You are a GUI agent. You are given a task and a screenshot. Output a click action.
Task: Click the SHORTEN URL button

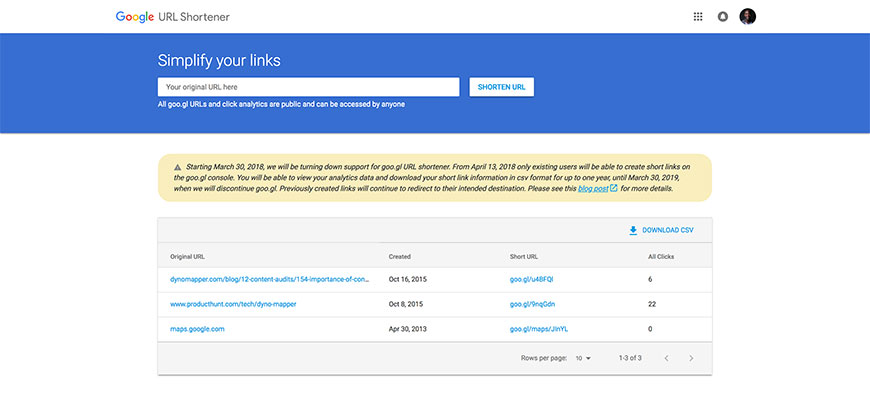[x=502, y=87]
